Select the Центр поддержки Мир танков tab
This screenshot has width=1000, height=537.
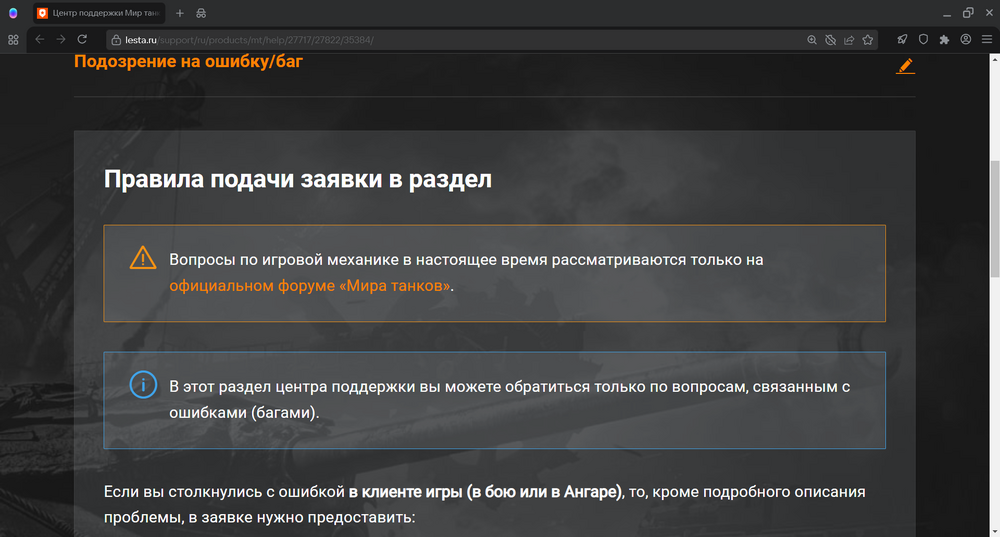[x=99, y=13]
